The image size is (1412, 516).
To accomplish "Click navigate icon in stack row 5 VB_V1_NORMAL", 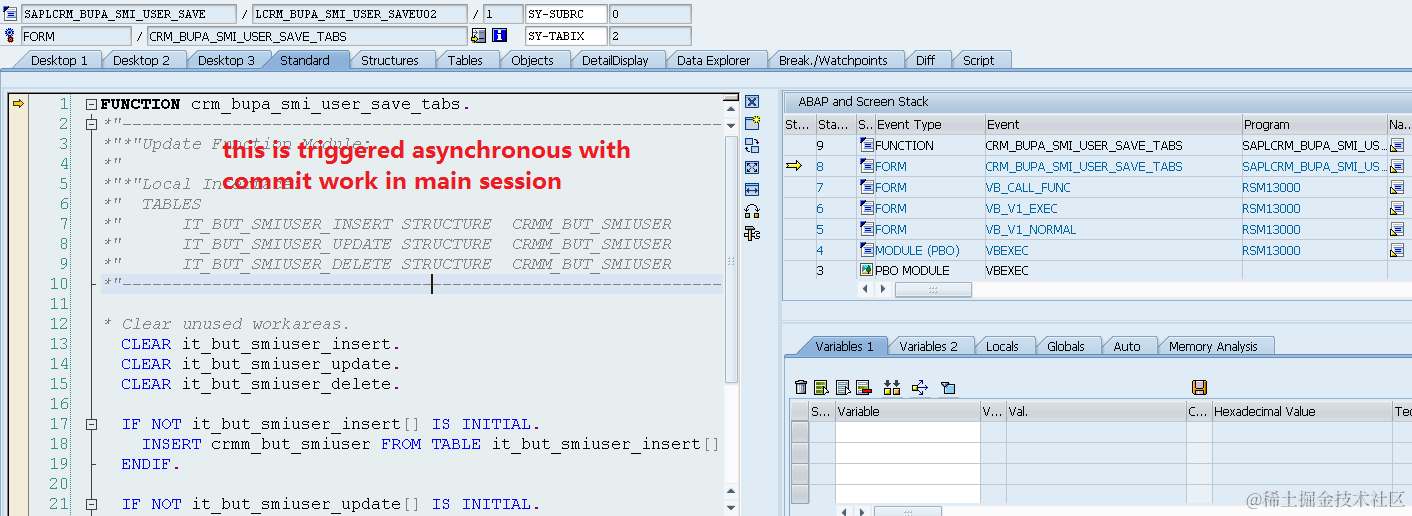I will coord(1397,230).
